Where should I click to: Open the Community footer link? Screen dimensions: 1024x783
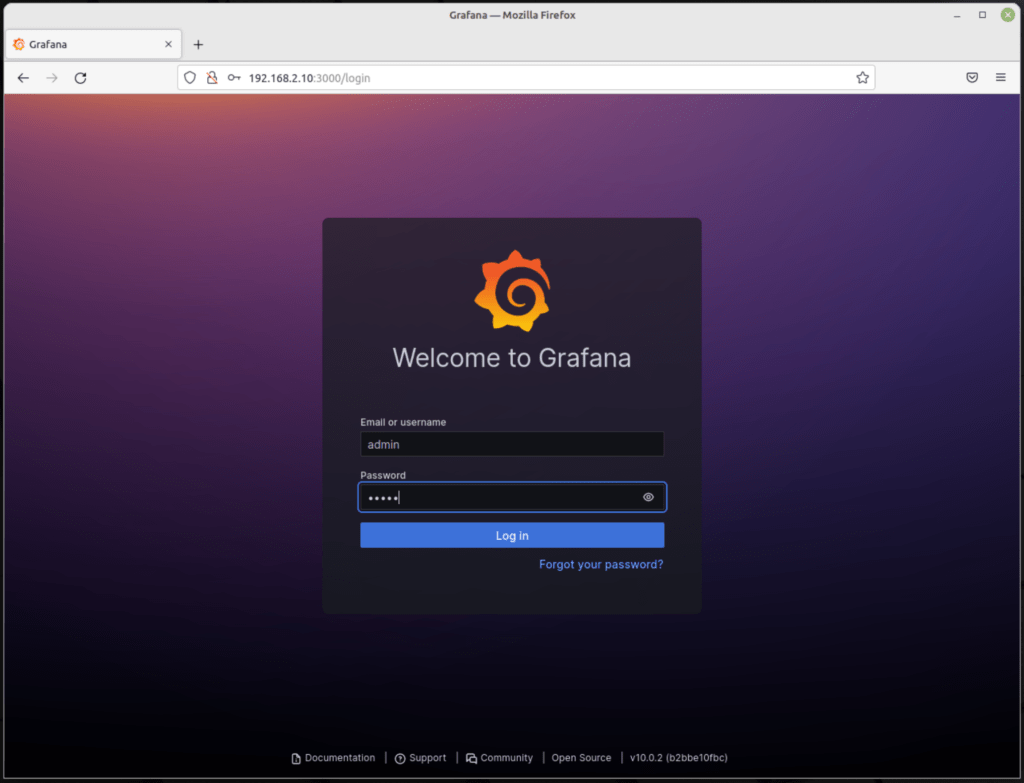tap(500, 758)
